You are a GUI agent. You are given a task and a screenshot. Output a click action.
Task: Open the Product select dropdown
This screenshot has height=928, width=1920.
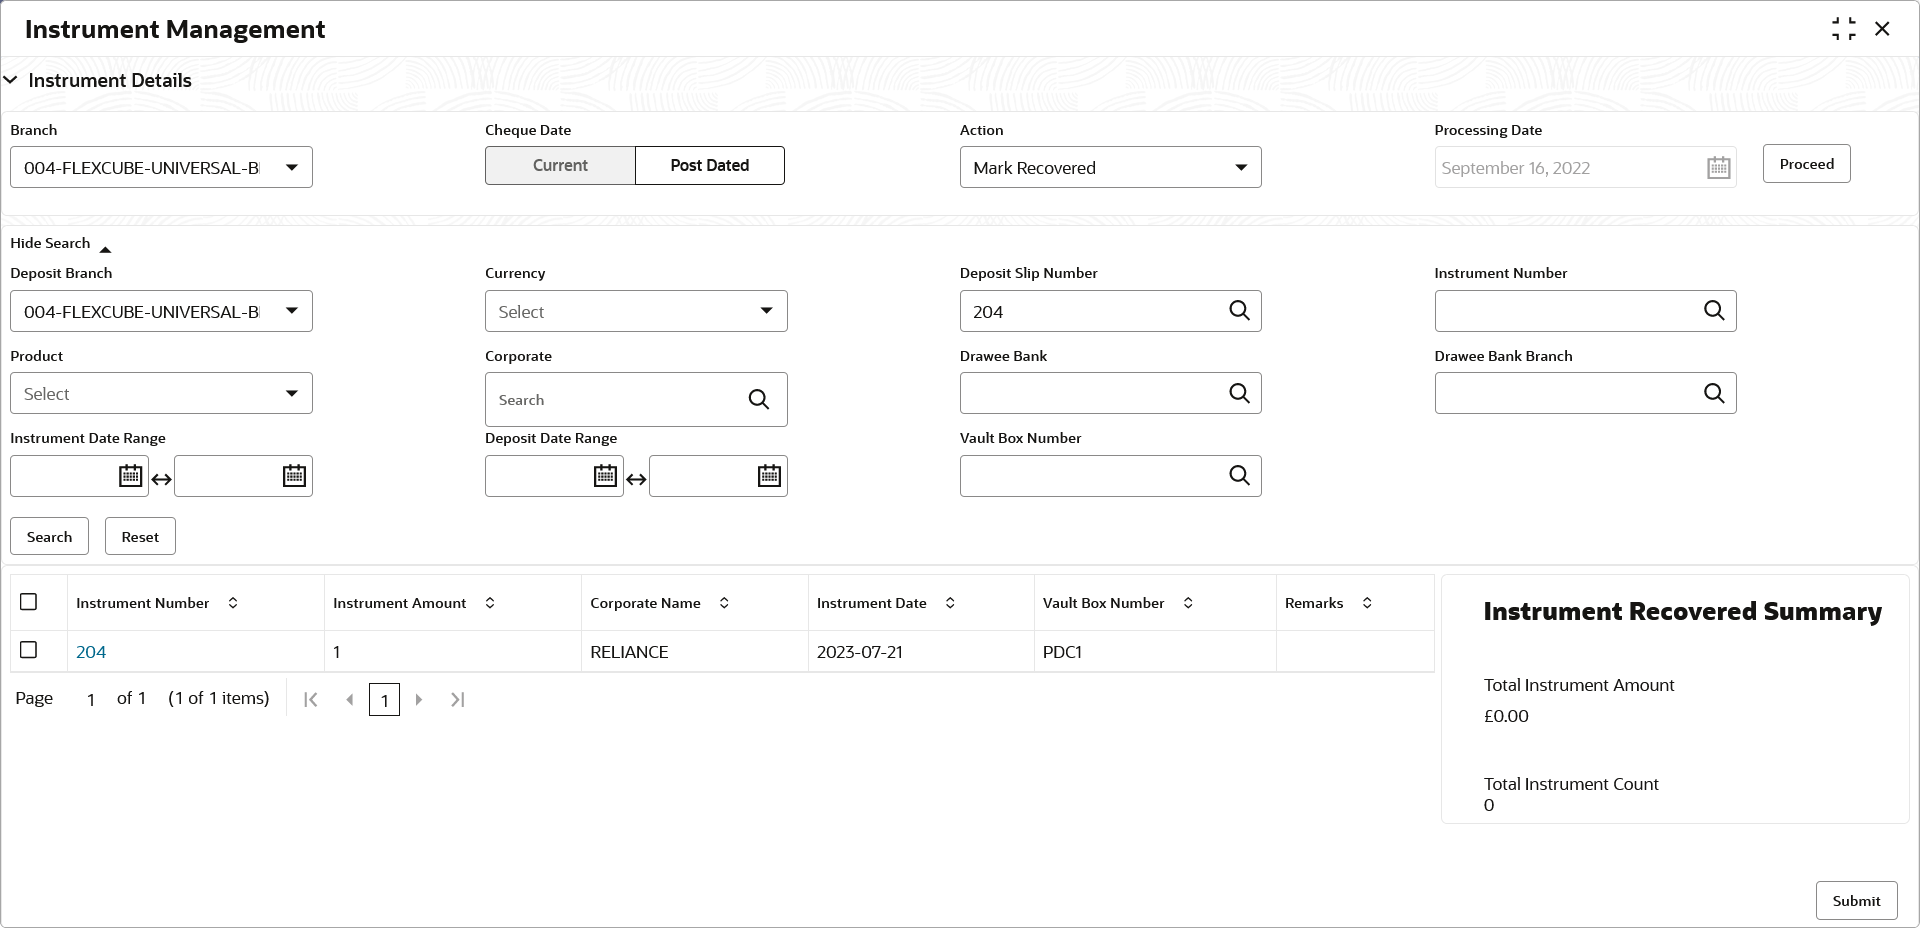tap(161, 393)
